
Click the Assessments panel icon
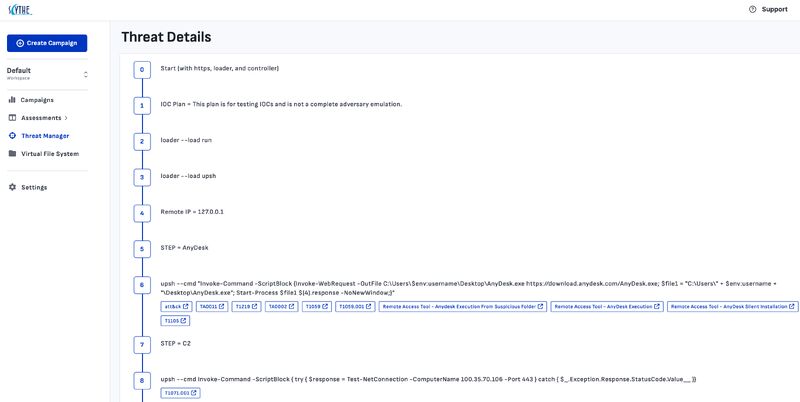tap(12, 118)
